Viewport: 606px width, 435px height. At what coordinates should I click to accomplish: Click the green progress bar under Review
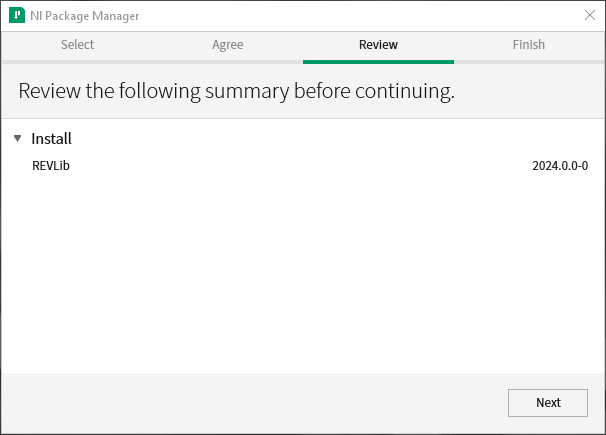click(378, 61)
